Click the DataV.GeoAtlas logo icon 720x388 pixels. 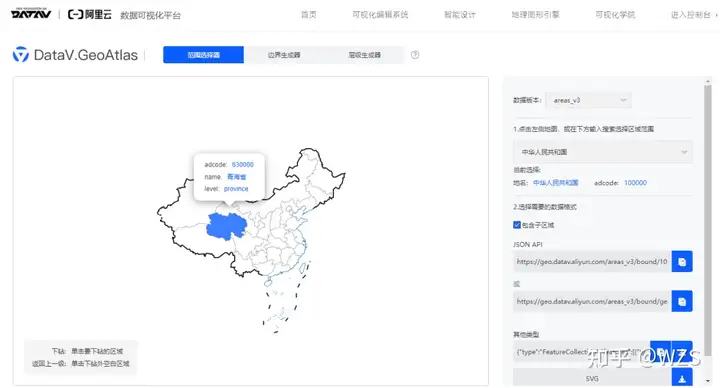[21, 55]
